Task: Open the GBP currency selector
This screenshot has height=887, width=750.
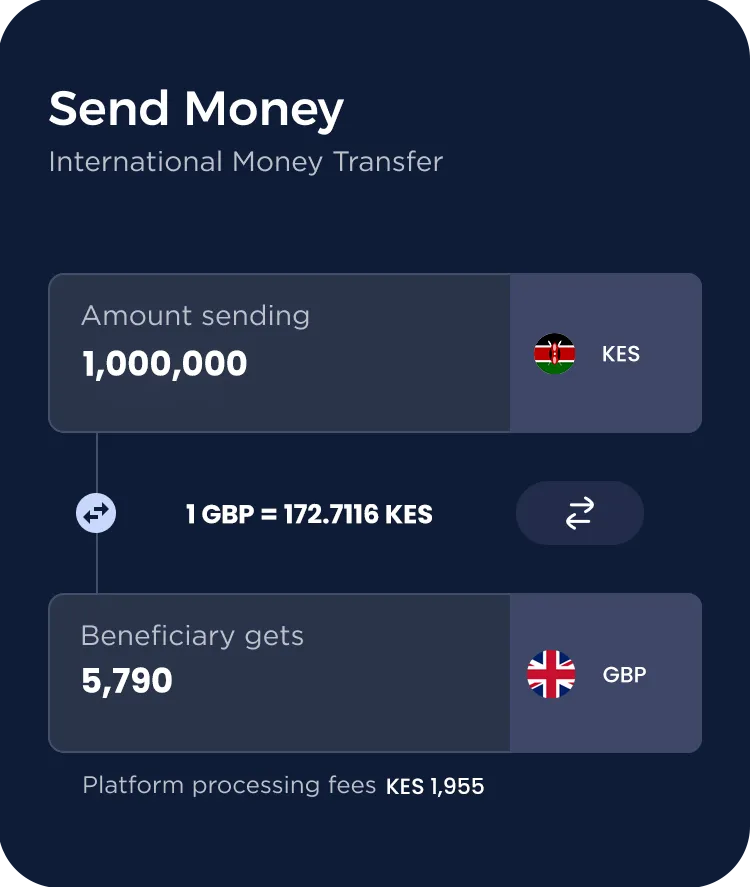Action: (x=606, y=673)
